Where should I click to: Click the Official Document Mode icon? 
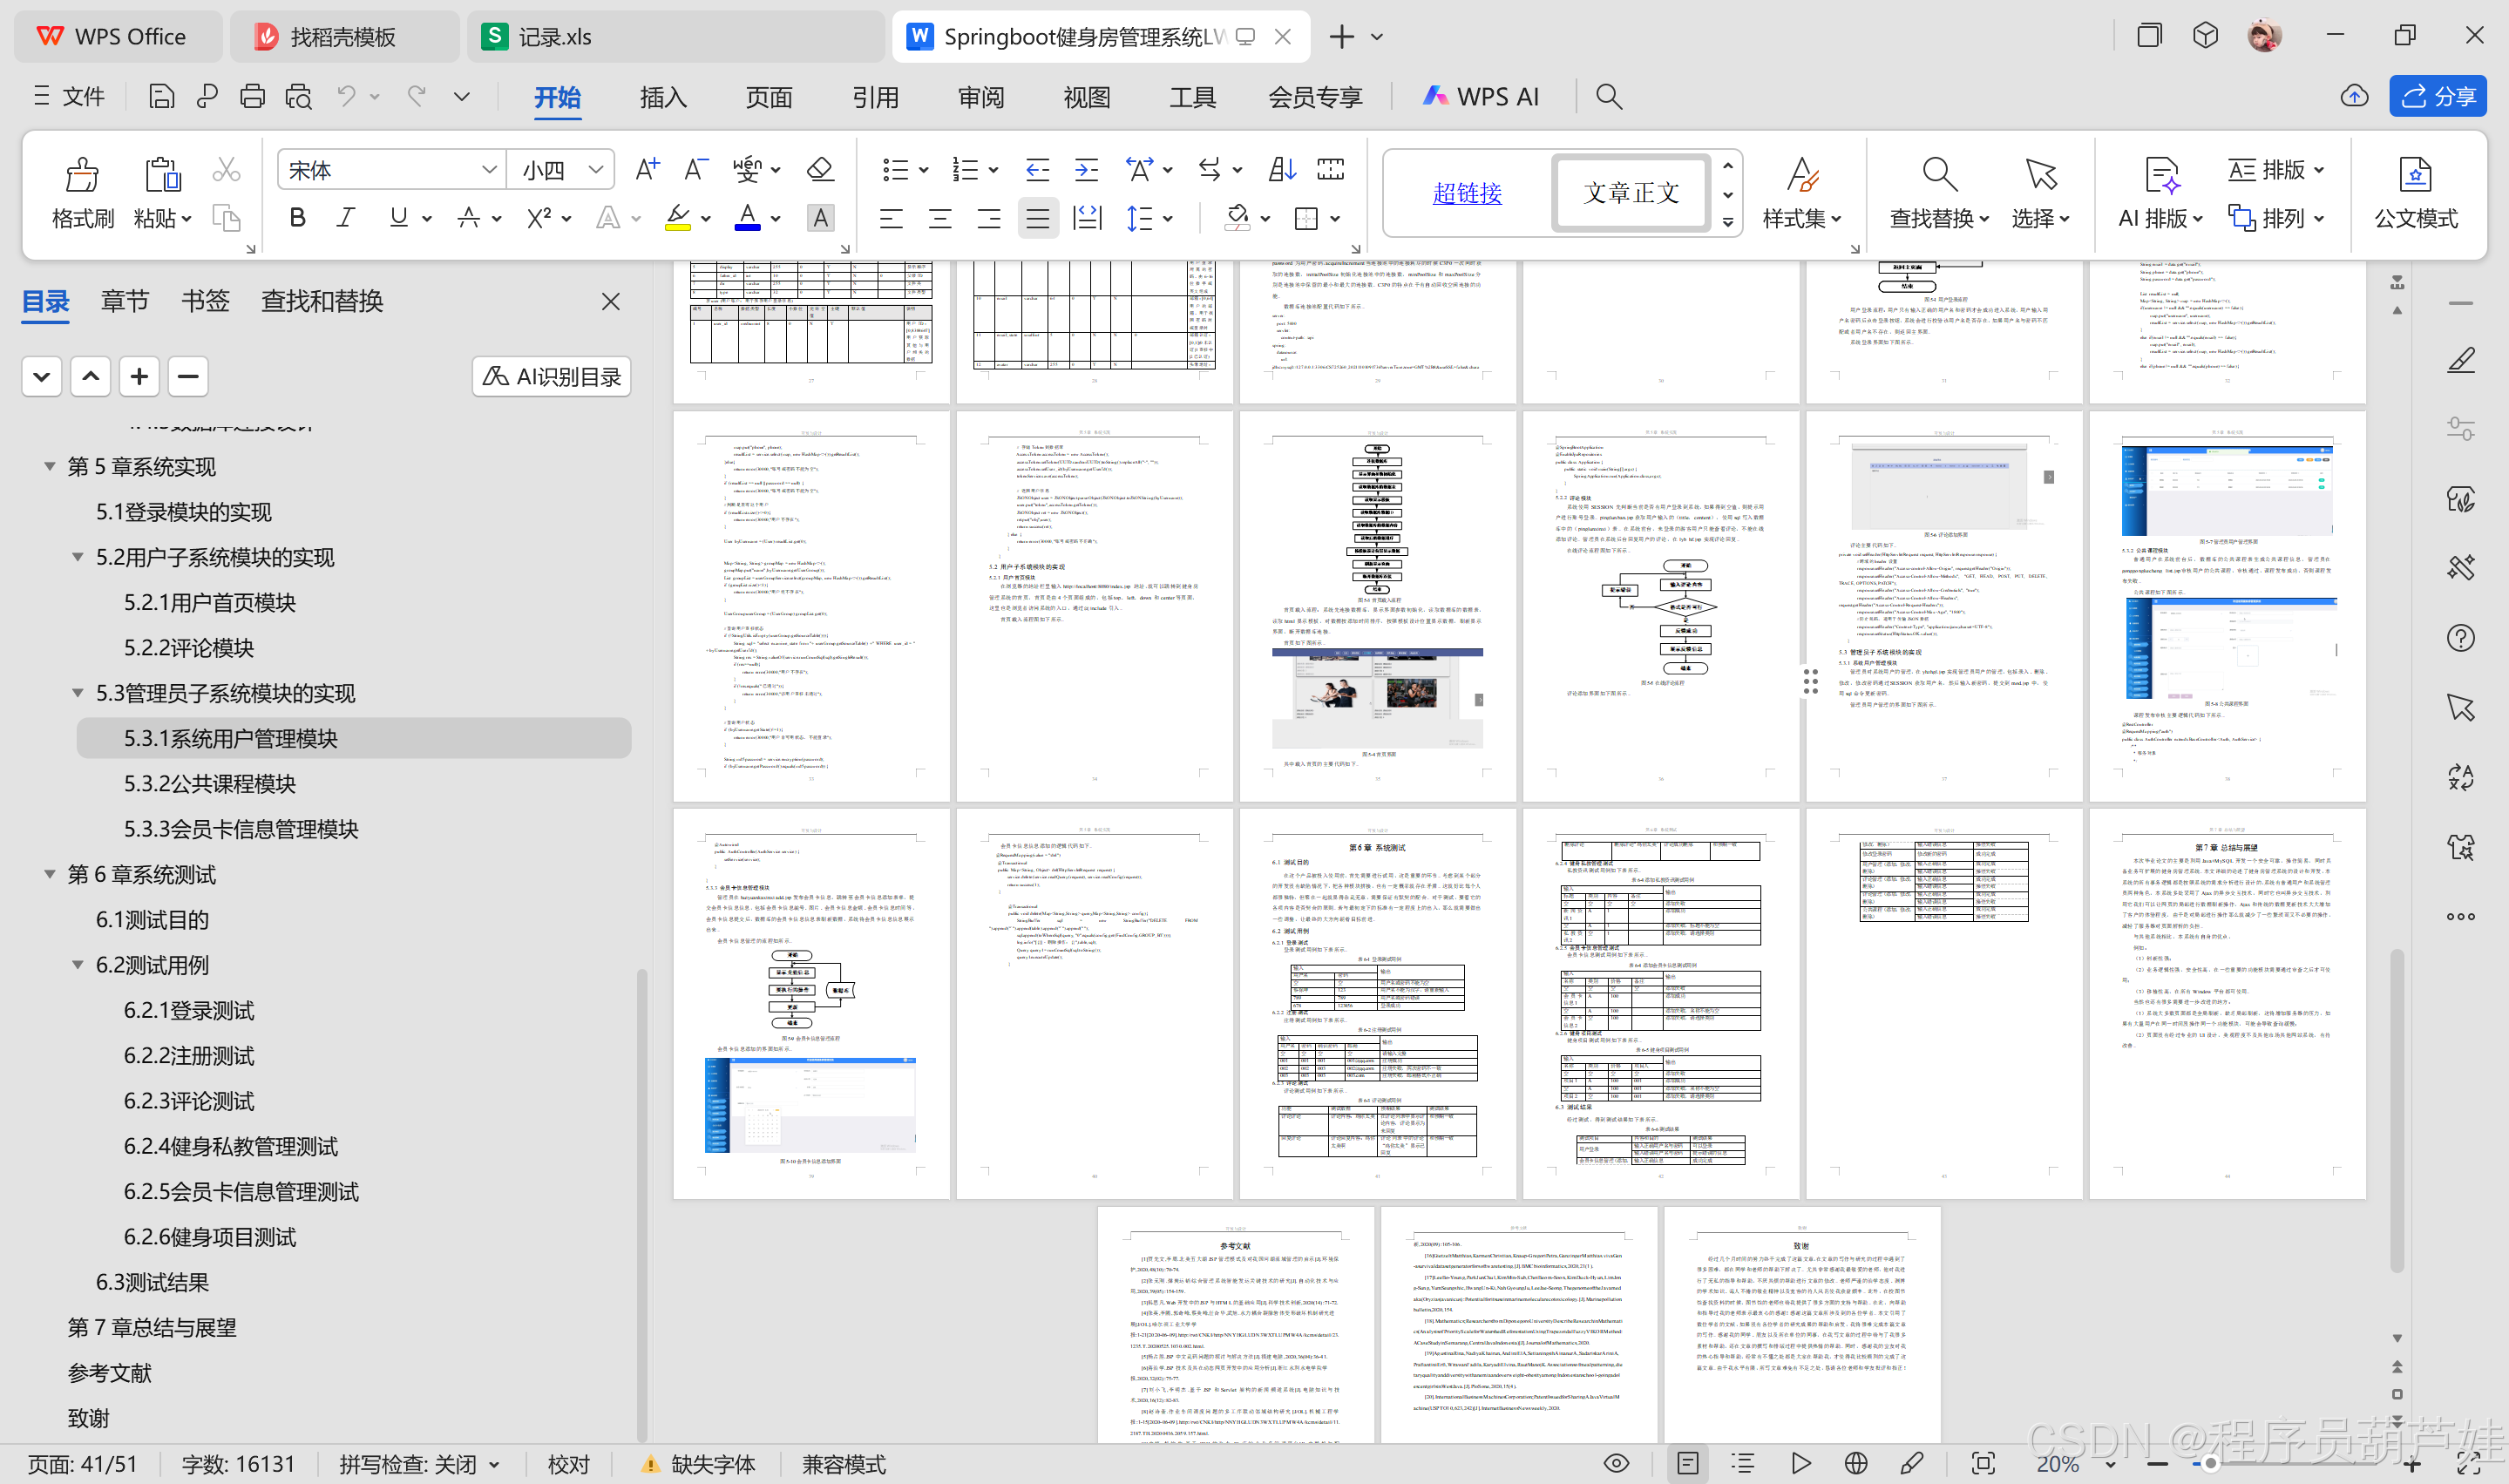[x=2415, y=177]
